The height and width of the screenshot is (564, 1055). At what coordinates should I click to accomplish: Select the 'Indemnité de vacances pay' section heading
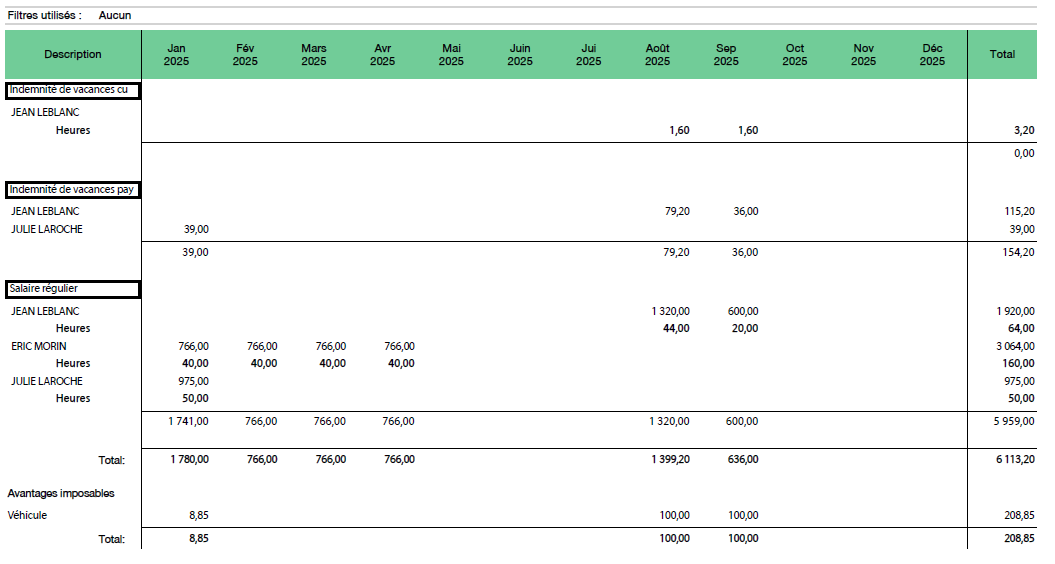[x=73, y=190]
